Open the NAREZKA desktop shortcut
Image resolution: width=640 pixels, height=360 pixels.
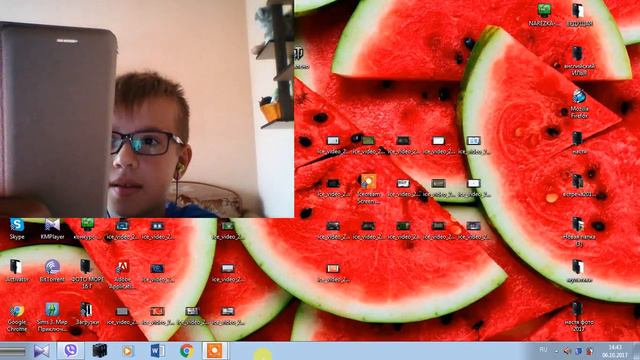(x=544, y=15)
